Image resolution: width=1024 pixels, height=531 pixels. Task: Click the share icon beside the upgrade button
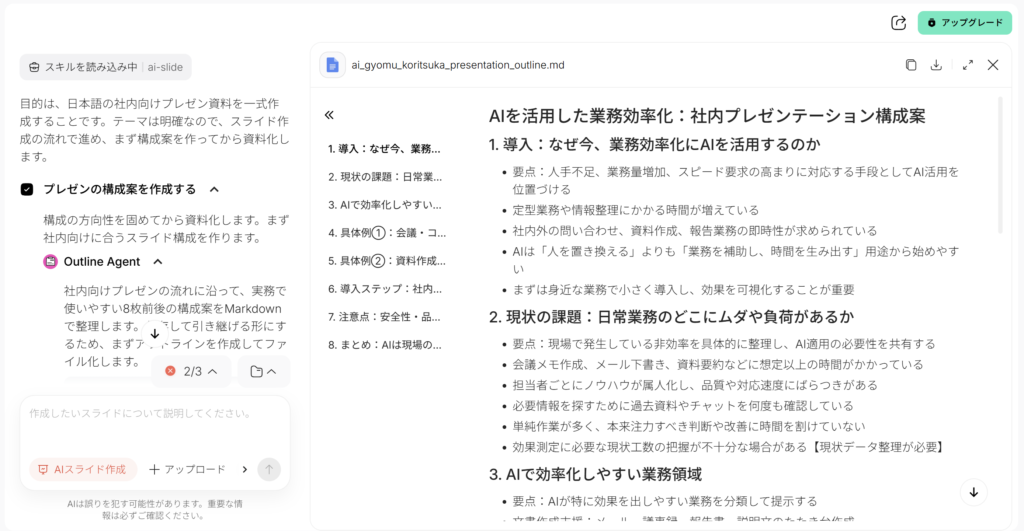pos(899,23)
